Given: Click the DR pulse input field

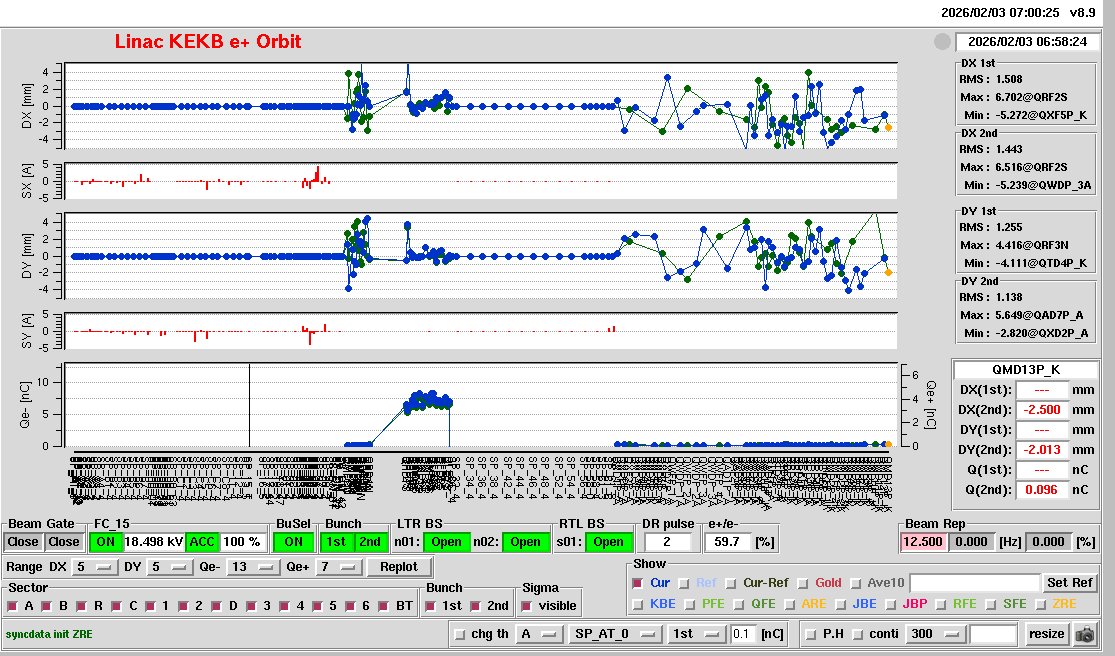Looking at the screenshot, I should click(669, 542).
